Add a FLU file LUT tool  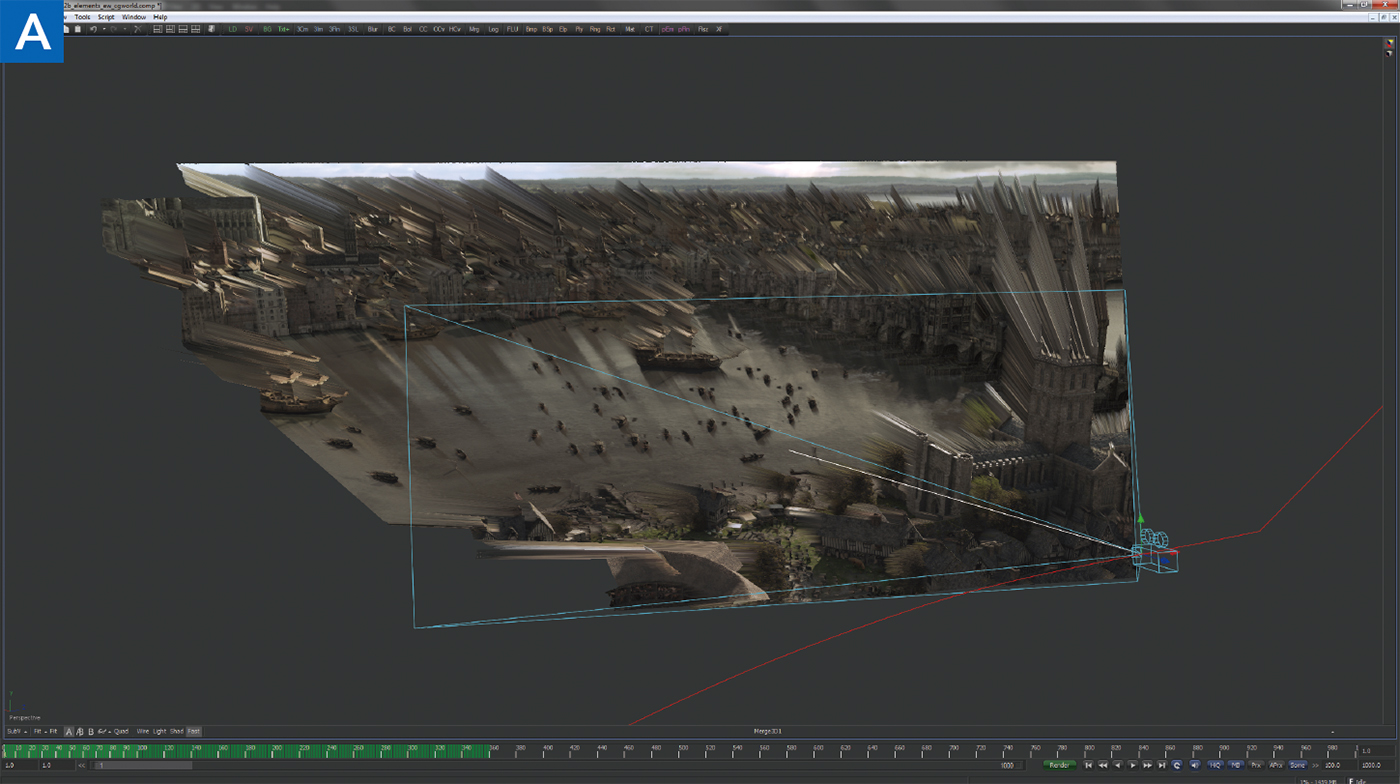pos(513,29)
